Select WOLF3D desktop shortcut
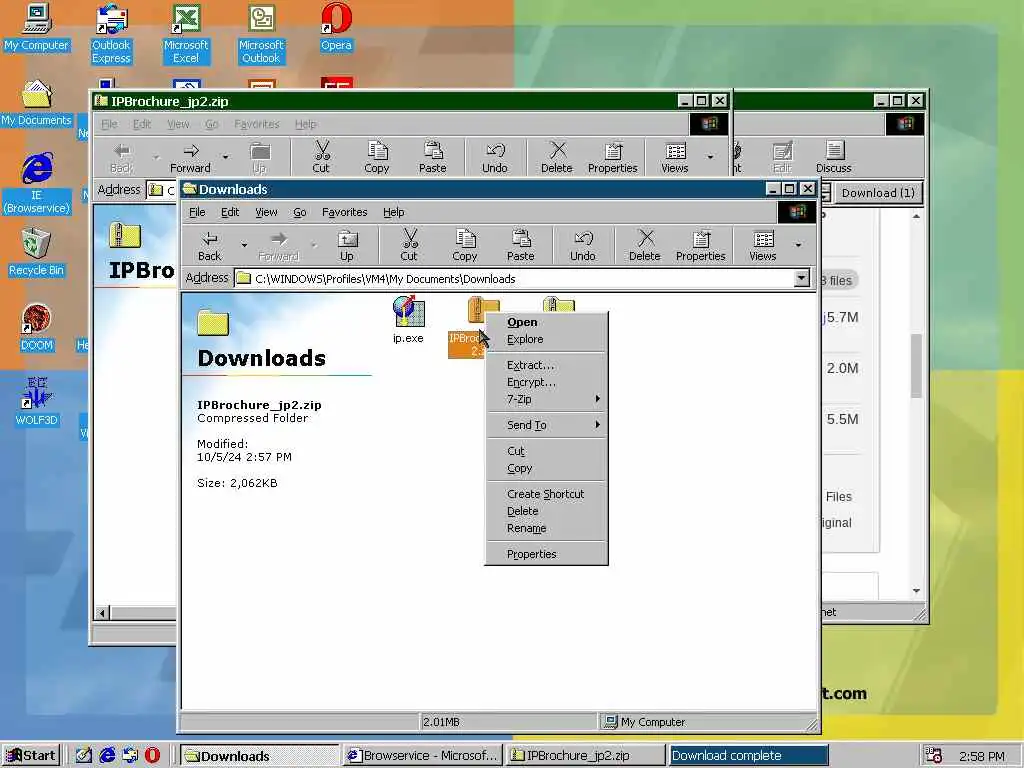Viewport: 1024px width, 768px height. (37, 402)
